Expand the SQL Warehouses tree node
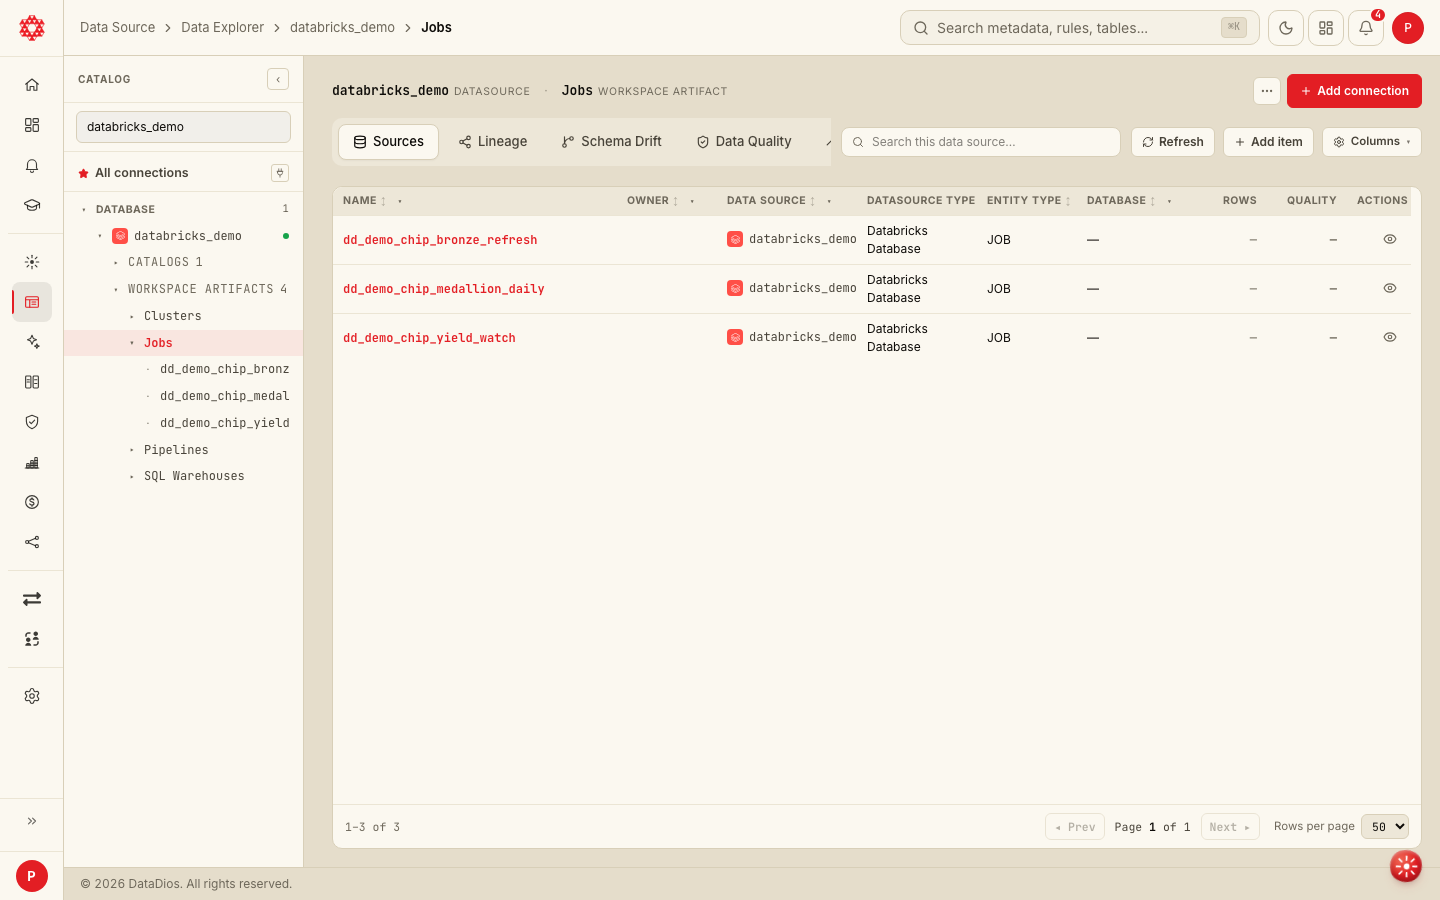This screenshot has width=1440, height=900. [x=132, y=477]
